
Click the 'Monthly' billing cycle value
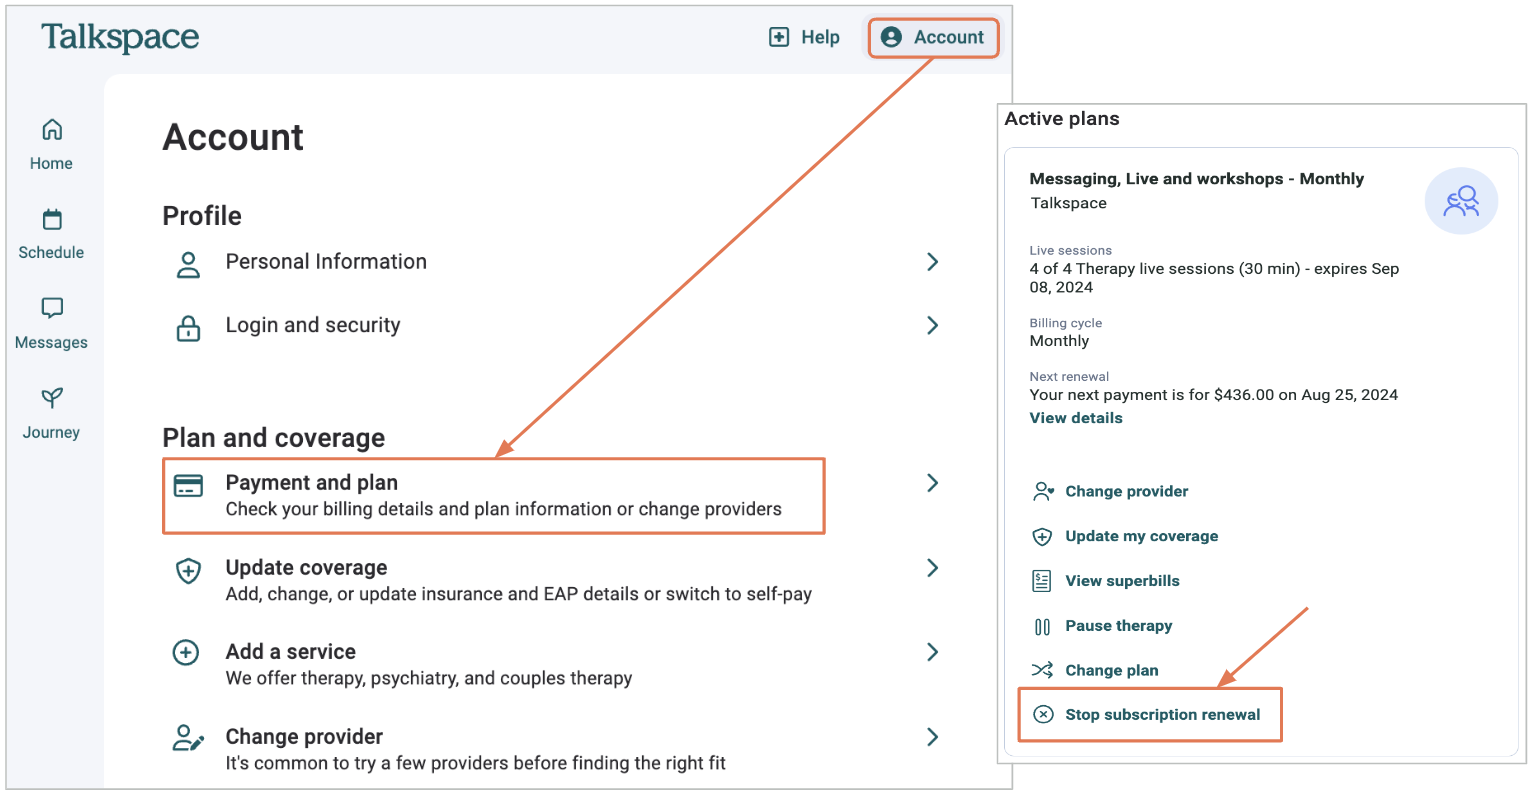[x=1060, y=341]
